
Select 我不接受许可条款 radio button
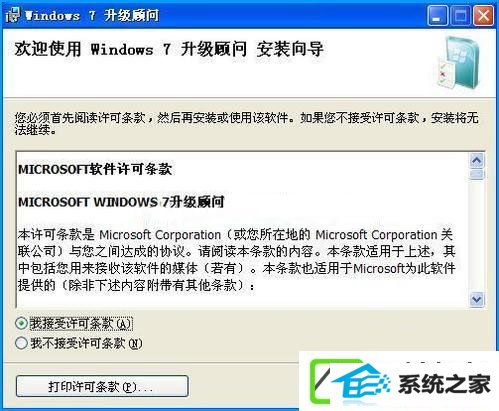tap(21, 343)
